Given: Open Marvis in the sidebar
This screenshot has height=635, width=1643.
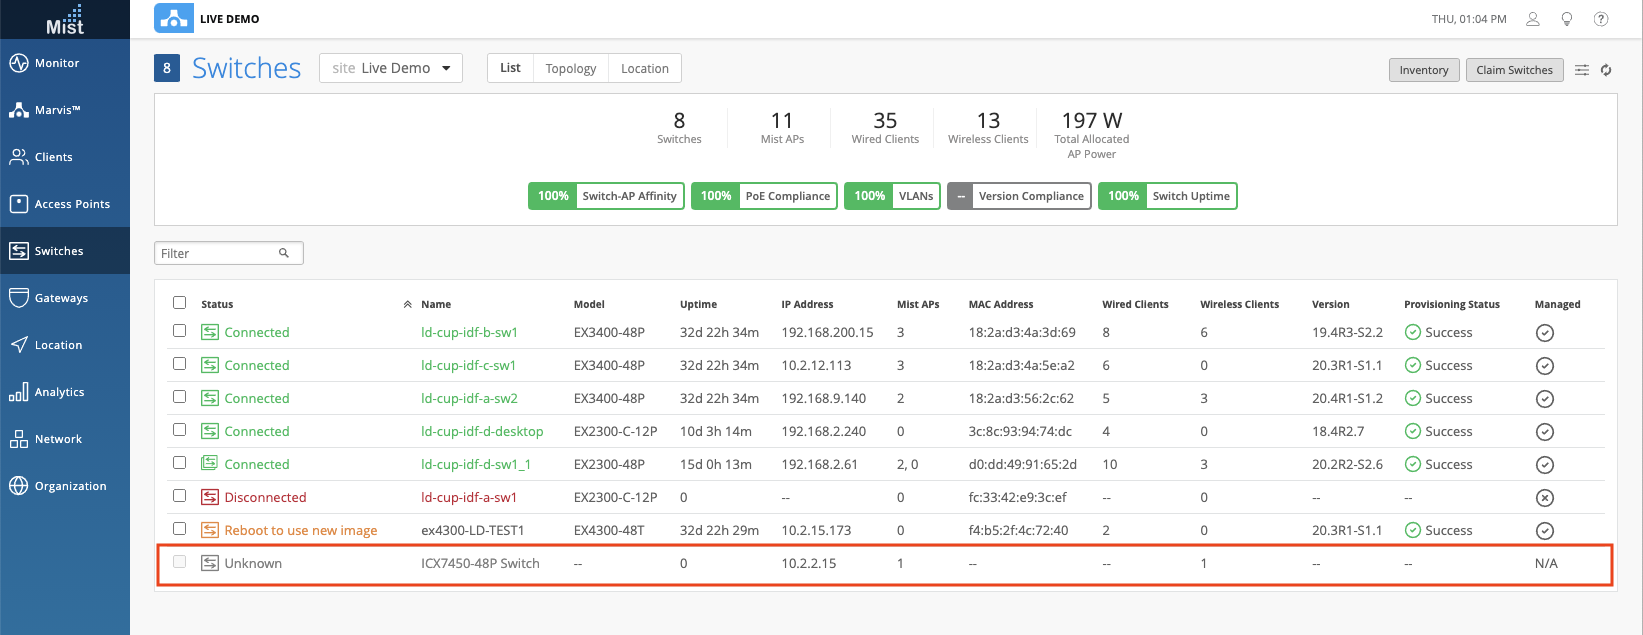Looking at the screenshot, I should click(x=58, y=110).
